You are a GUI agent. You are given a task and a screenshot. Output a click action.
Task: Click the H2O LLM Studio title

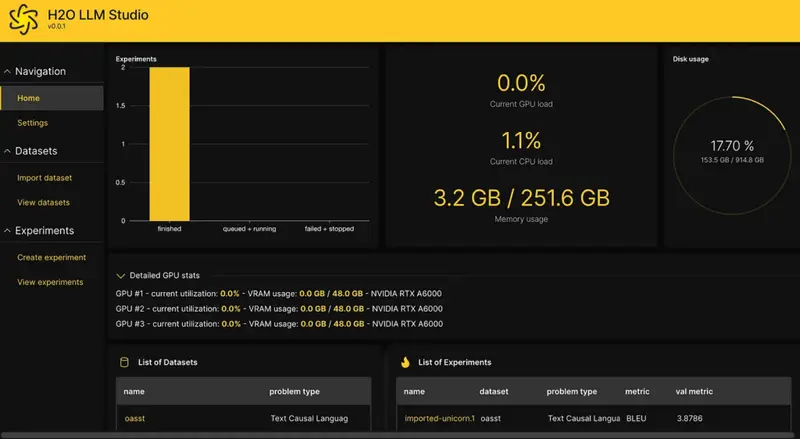(x=98, y=15)
